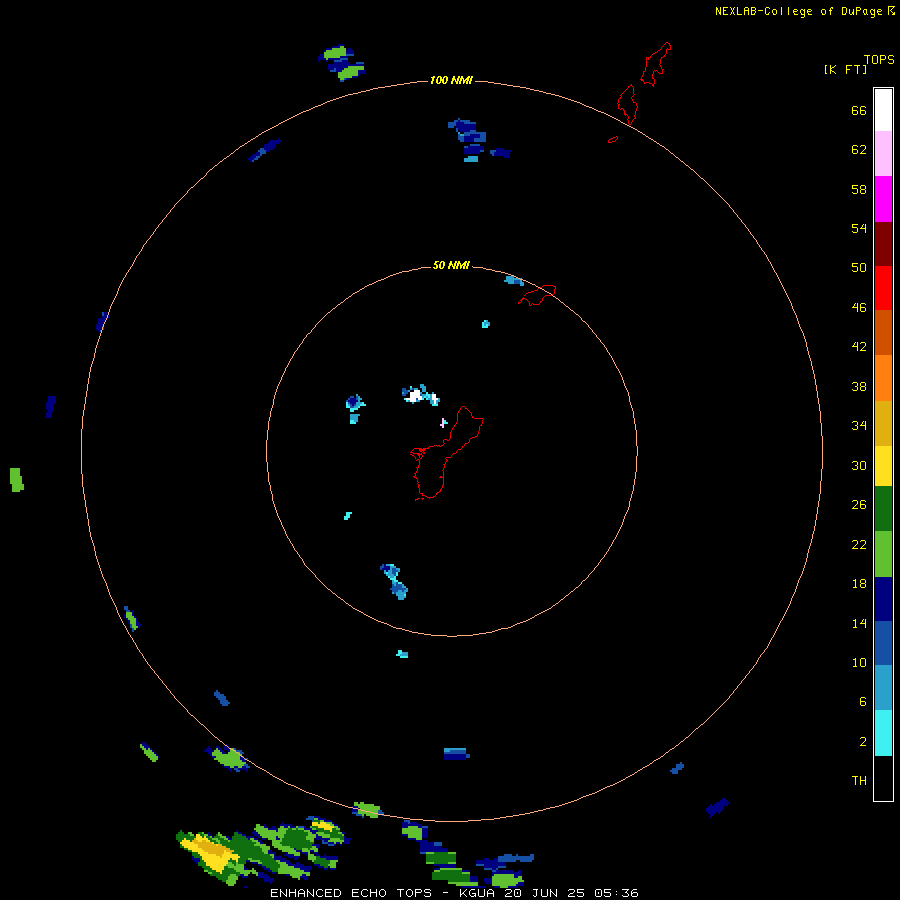The width and height of the screenshot is (900, 900).
Task: Click the [K FT] units label
Action: click(x=845, y=69)
